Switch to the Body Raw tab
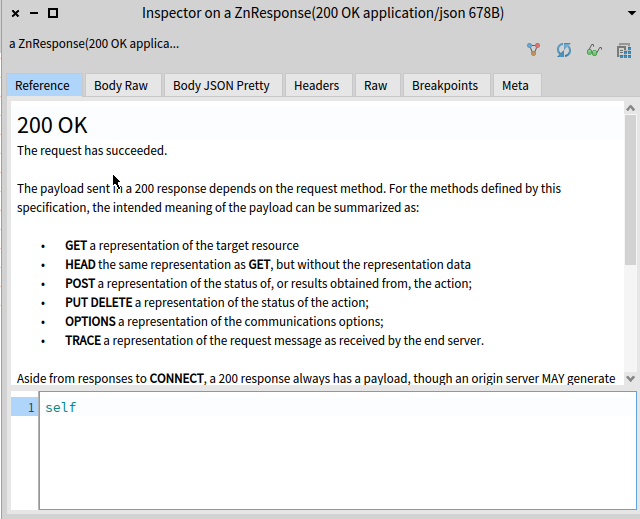This screenshot has height=519, width=640. [123, 85]
